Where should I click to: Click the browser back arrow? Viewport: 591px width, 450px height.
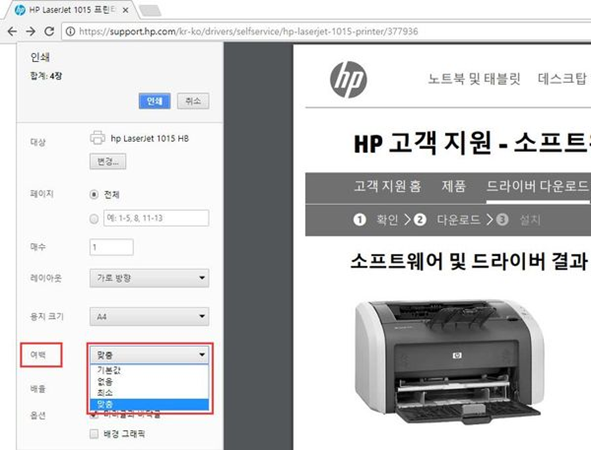(x=12, y=31)
